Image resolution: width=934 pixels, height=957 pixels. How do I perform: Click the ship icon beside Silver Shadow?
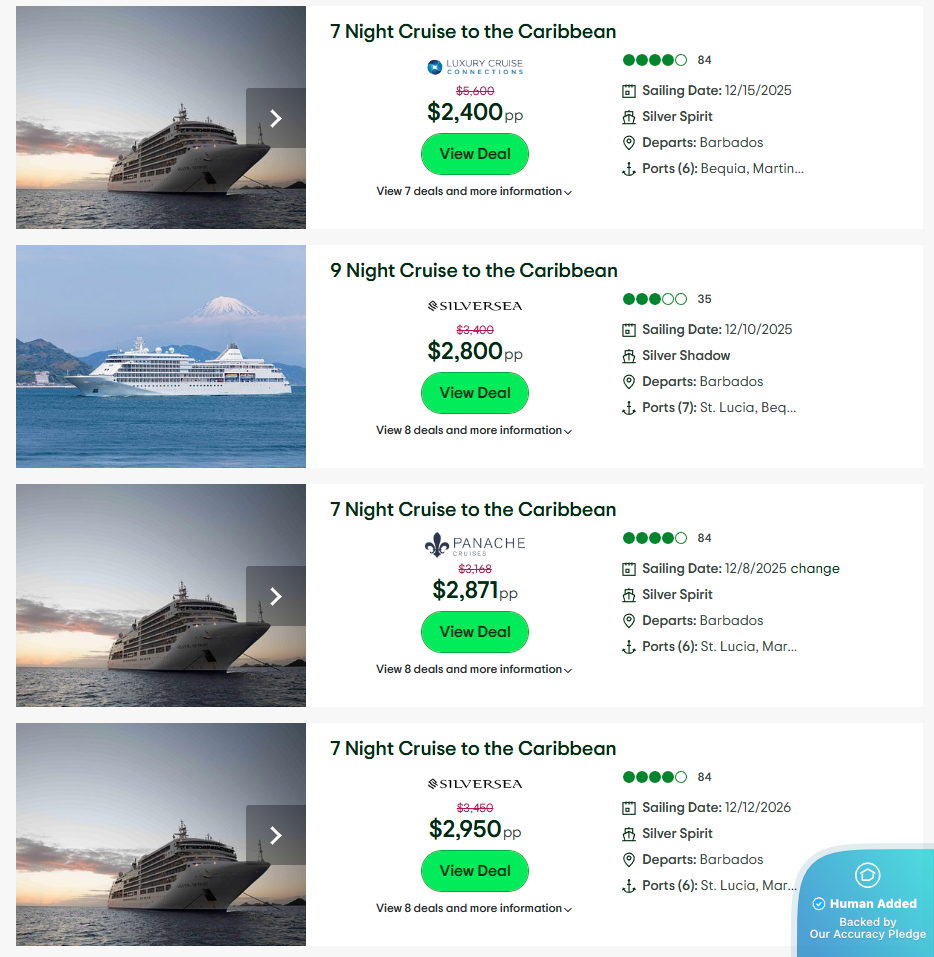629,355
